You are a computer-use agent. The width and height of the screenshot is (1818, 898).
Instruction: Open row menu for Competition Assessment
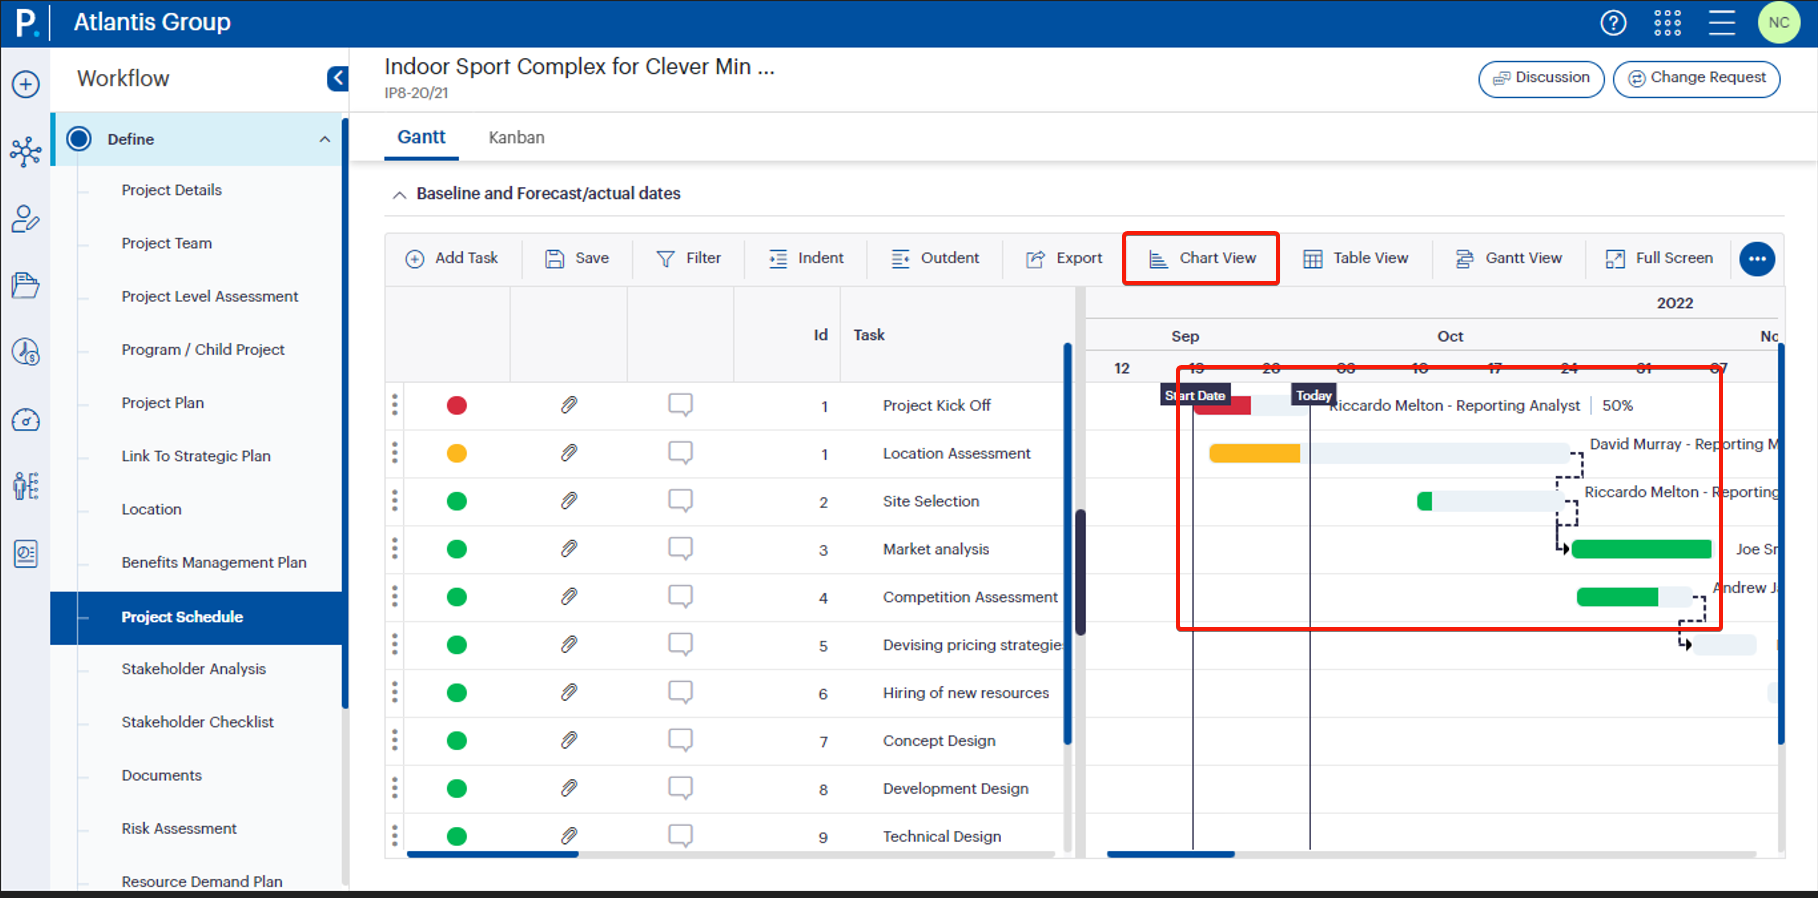click(395, 597)
